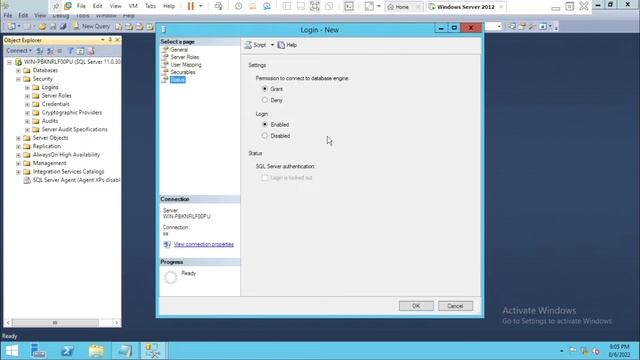This screenshot has width=640, height=360.
Task: Click the network icon in system tray
Action: point(584,351)
